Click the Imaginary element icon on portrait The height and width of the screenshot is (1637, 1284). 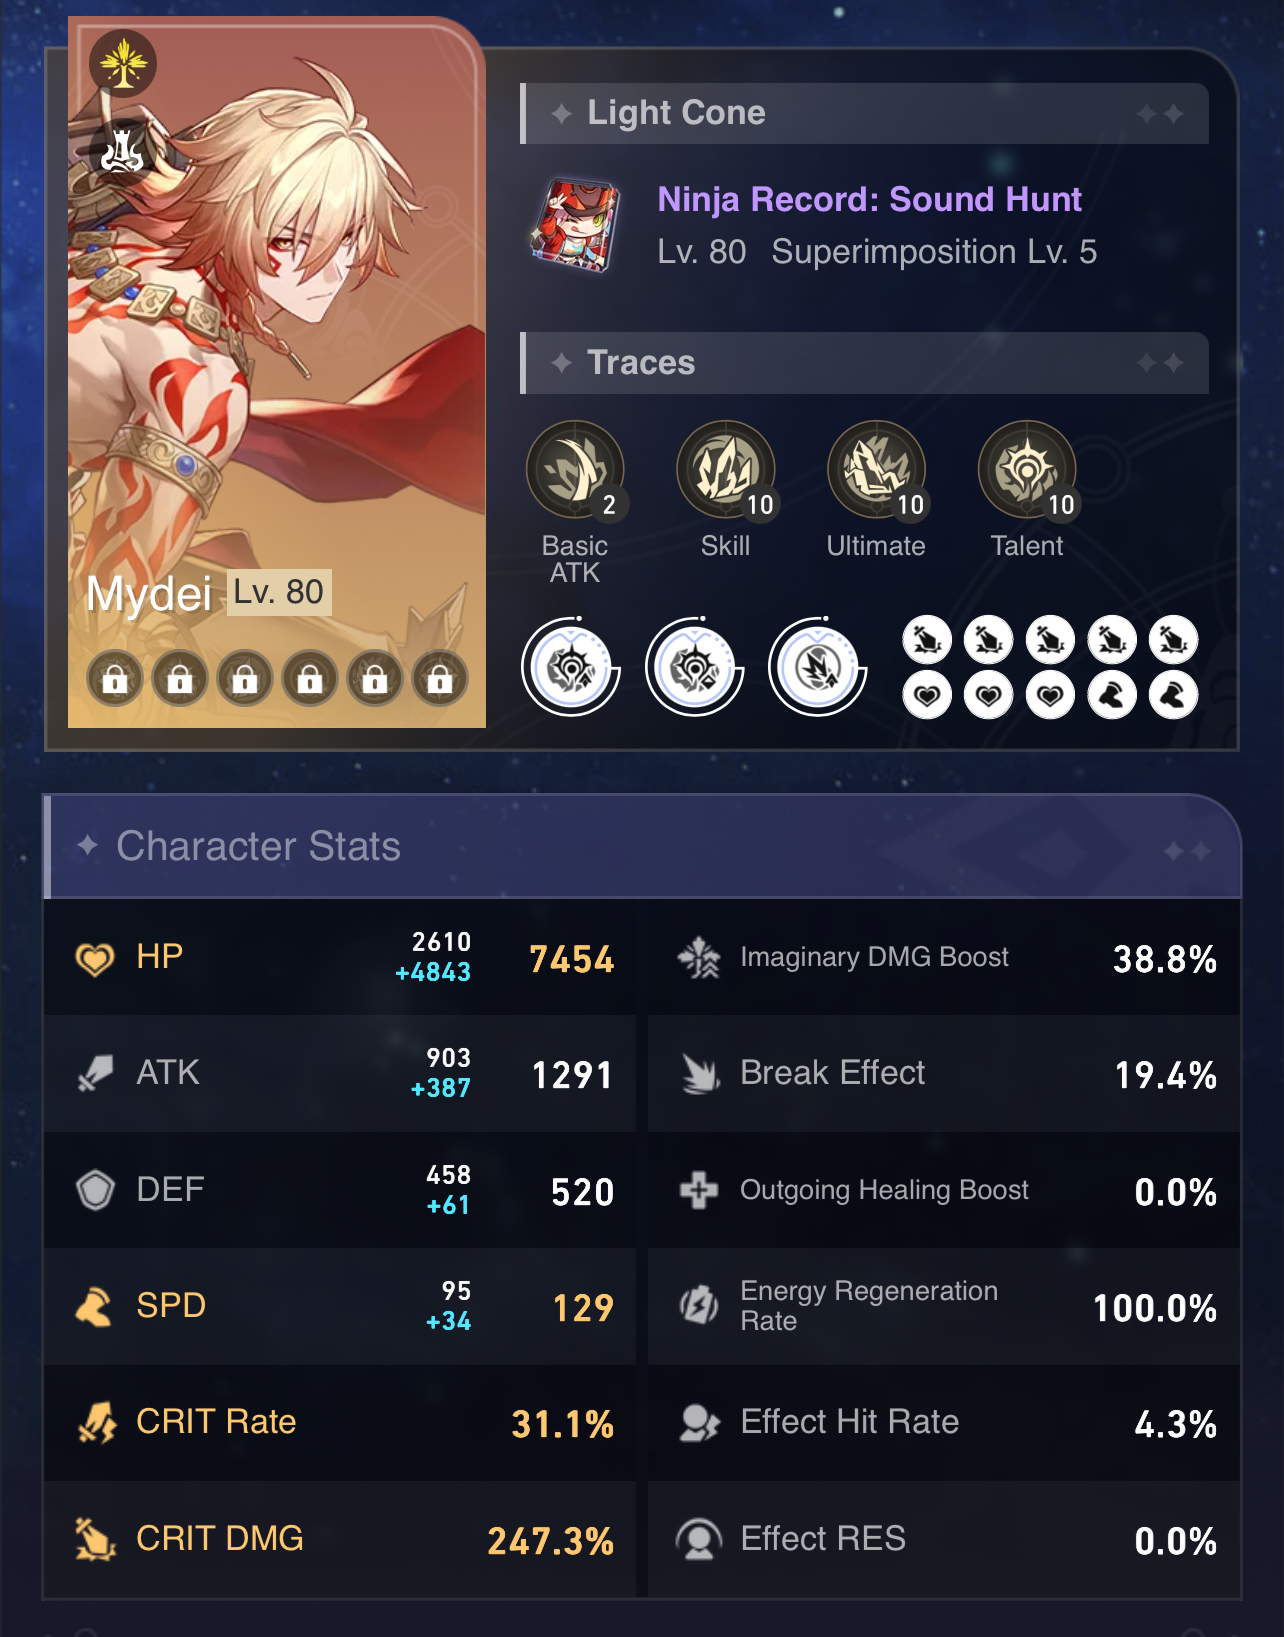coord(123,64)
